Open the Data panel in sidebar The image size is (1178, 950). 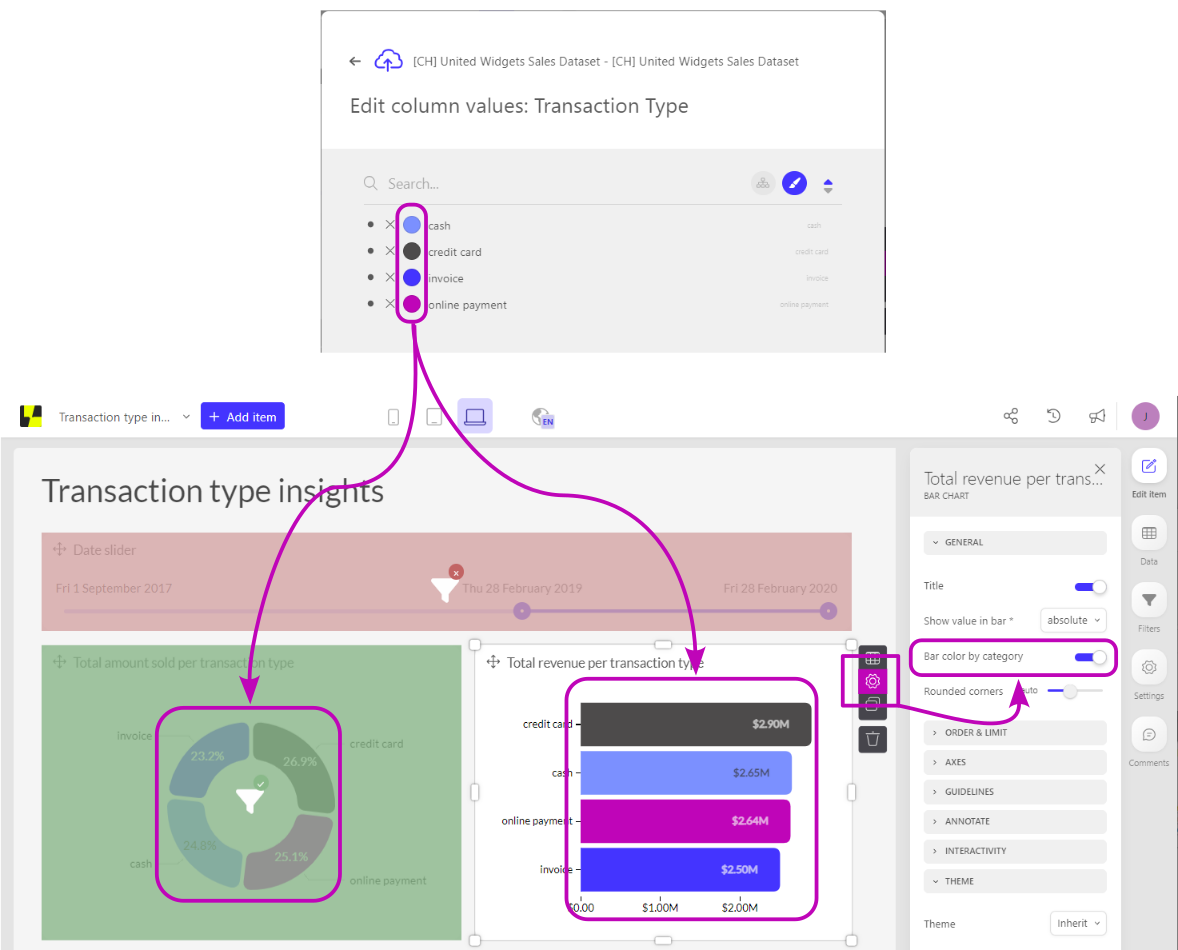[x=1149, y=534]
